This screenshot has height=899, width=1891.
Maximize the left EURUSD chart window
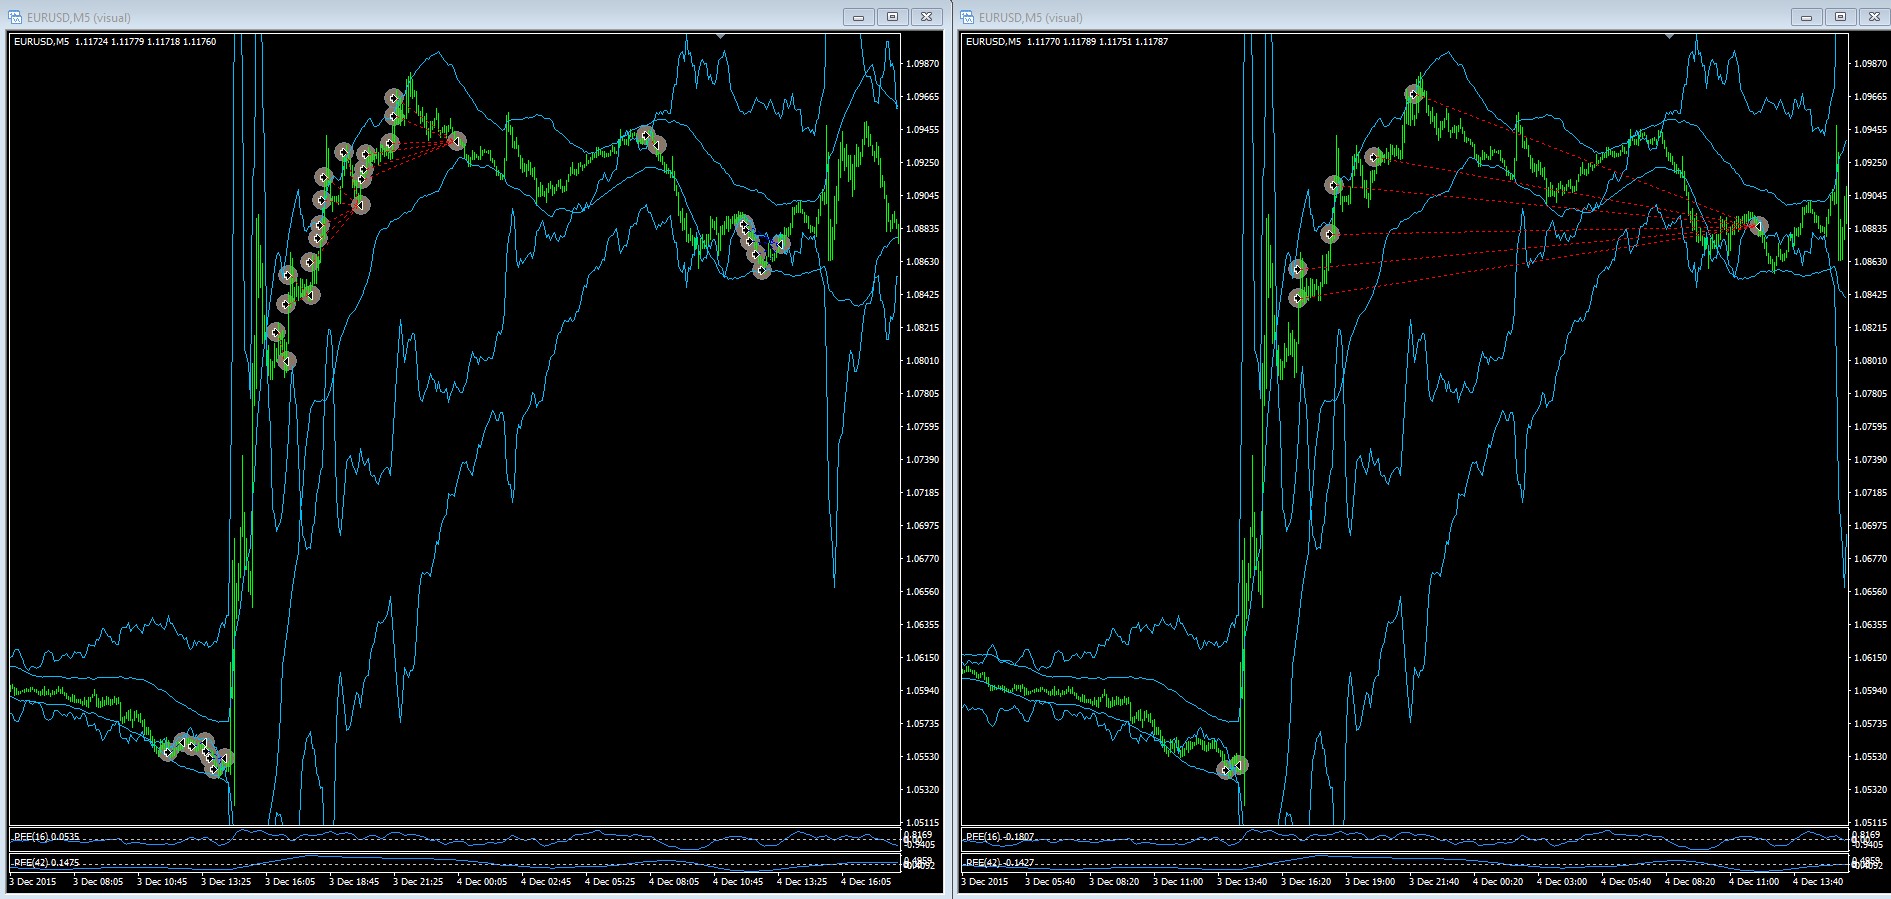[892, 17]
